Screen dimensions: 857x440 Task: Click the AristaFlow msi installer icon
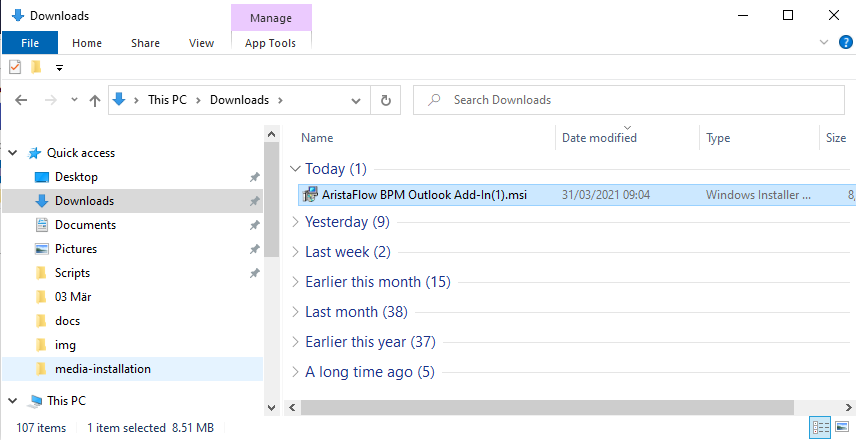tap(310, 195)
